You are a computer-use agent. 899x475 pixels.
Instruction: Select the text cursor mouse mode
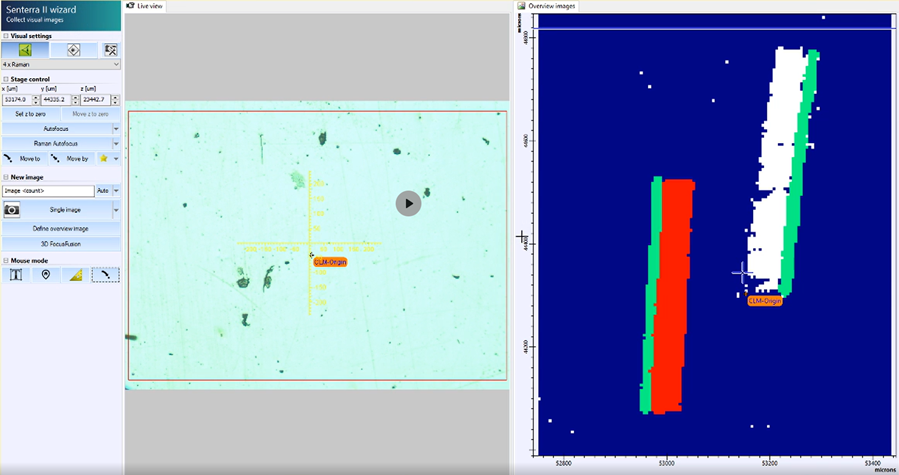(16, 275)
